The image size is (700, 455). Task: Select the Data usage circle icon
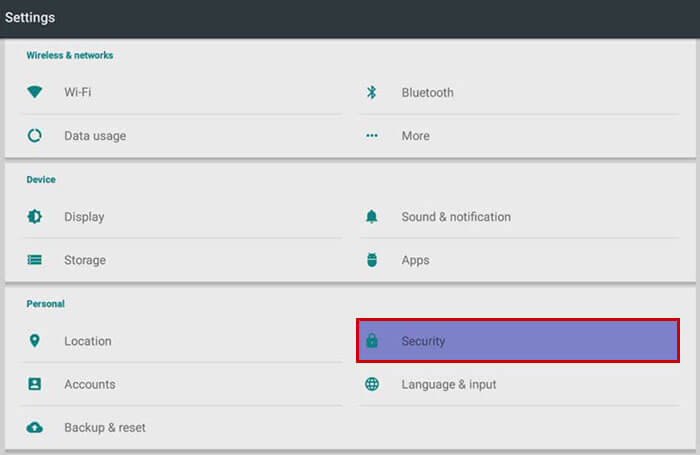pos(34,135)
